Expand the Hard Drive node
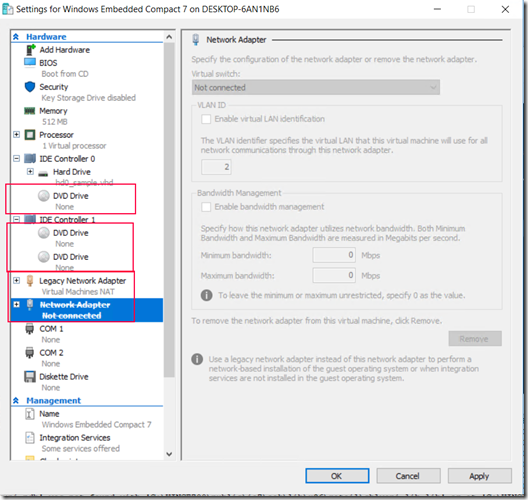The height and width of the screenshot is (500, 528). pos(30,172)
